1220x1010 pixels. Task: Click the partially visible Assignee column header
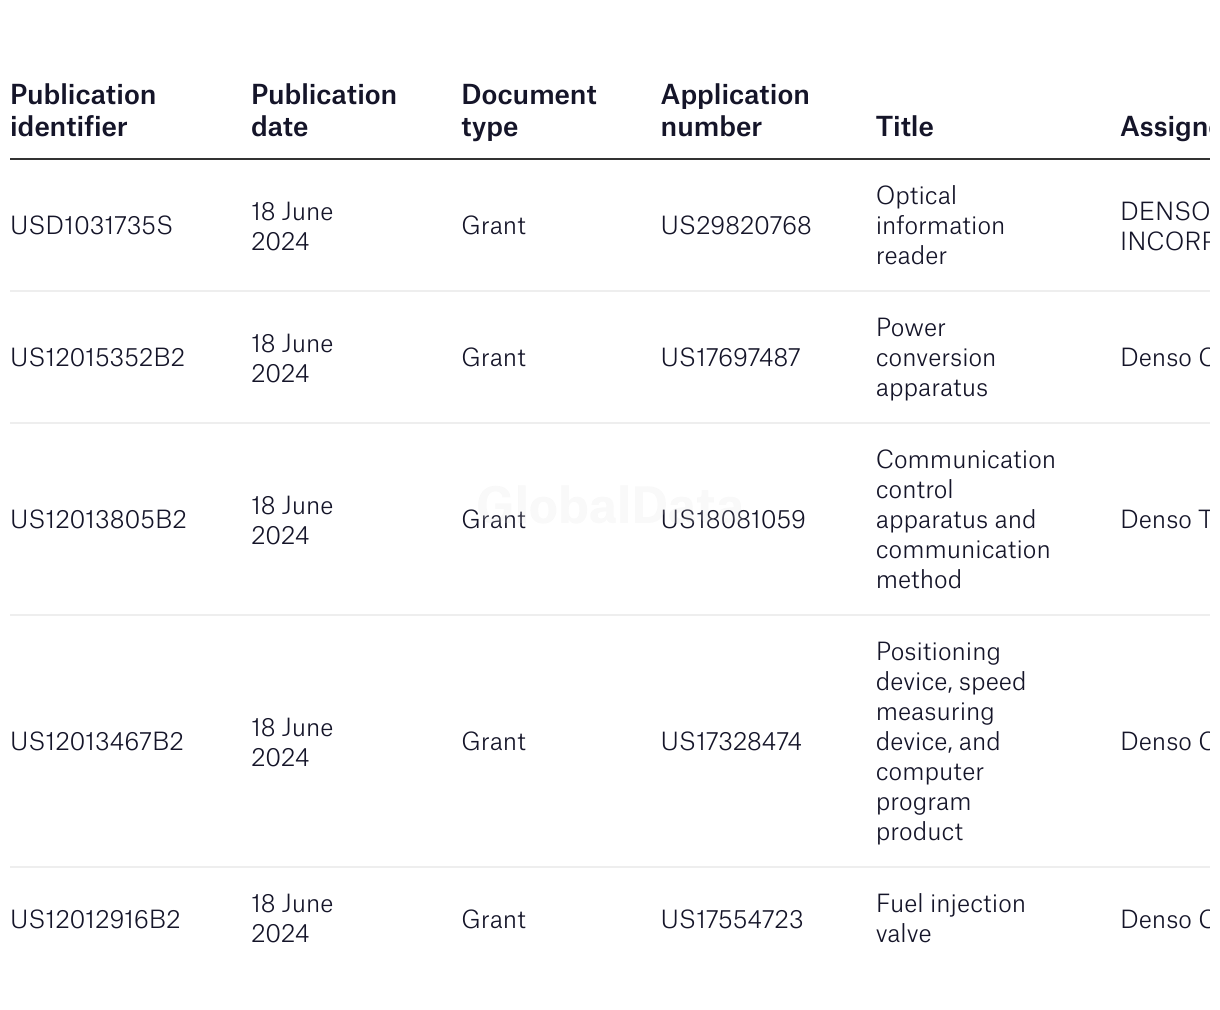click(1164, 127)
